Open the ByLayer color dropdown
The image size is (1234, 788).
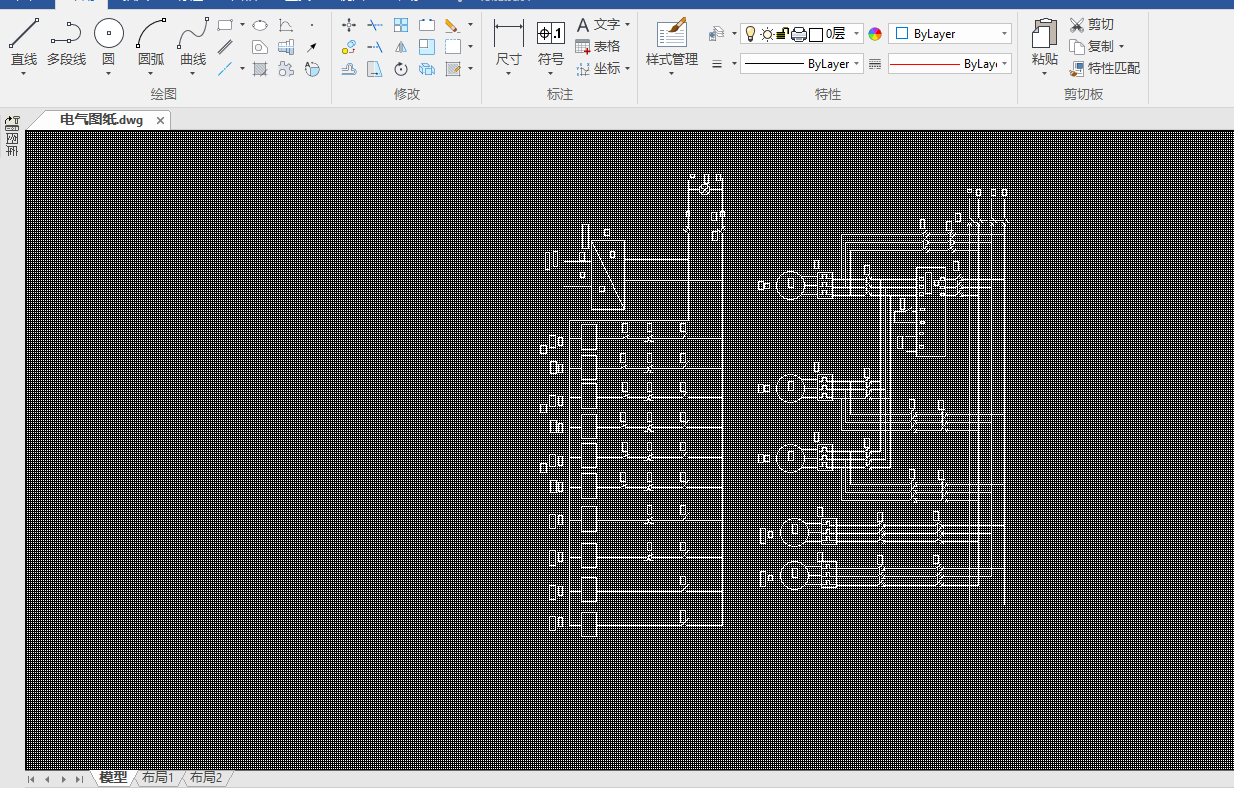click(x=1004, y=34)
